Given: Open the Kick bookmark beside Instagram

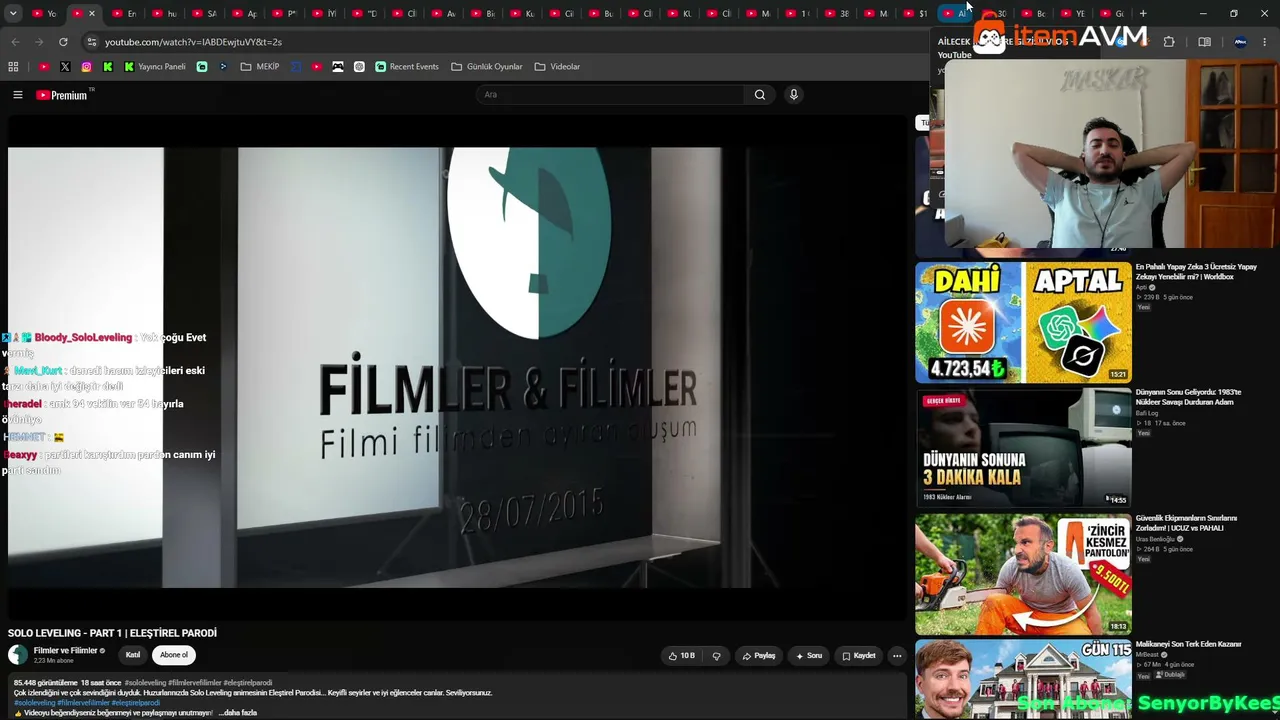Looking at the screenshot, I should point(108,67).
